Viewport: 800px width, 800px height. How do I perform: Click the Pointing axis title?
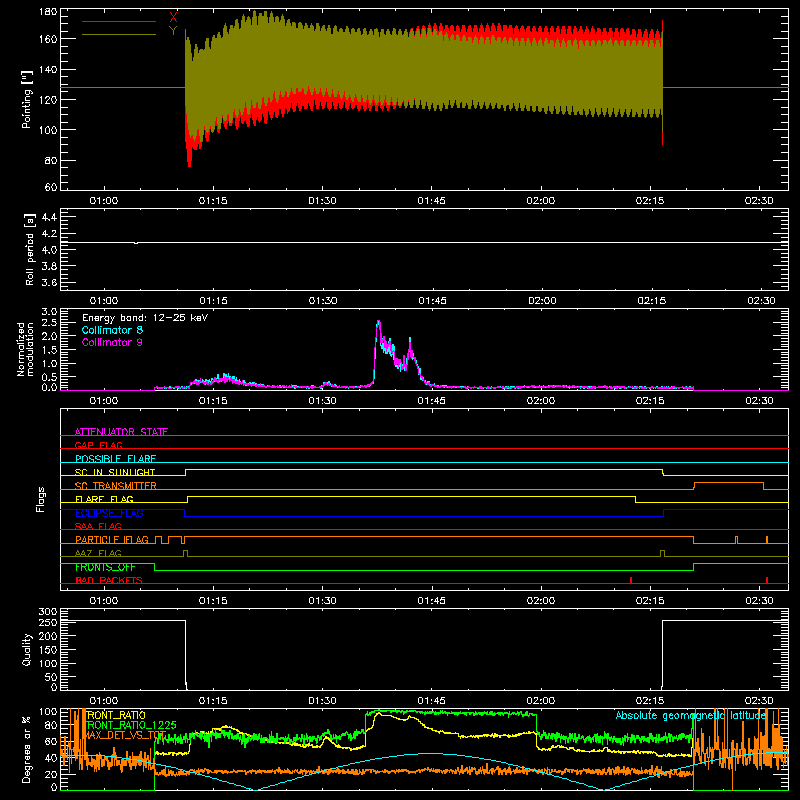coord(27,99)
